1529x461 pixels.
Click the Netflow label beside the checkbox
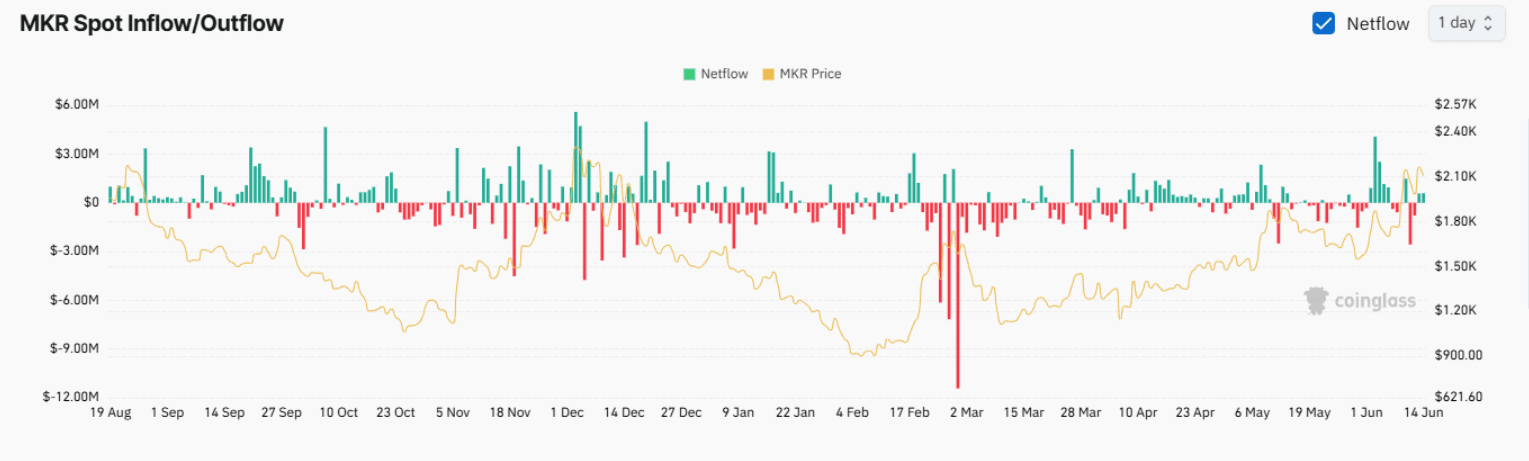tap(1378, 24)
